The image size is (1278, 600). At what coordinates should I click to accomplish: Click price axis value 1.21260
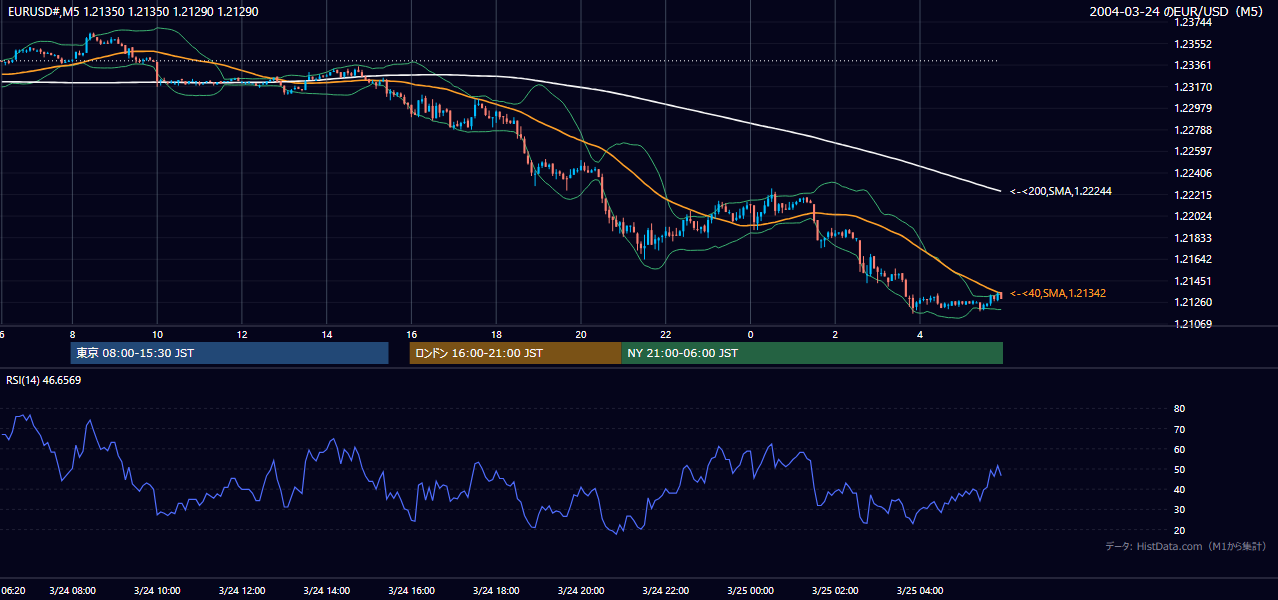(1191, 302)
